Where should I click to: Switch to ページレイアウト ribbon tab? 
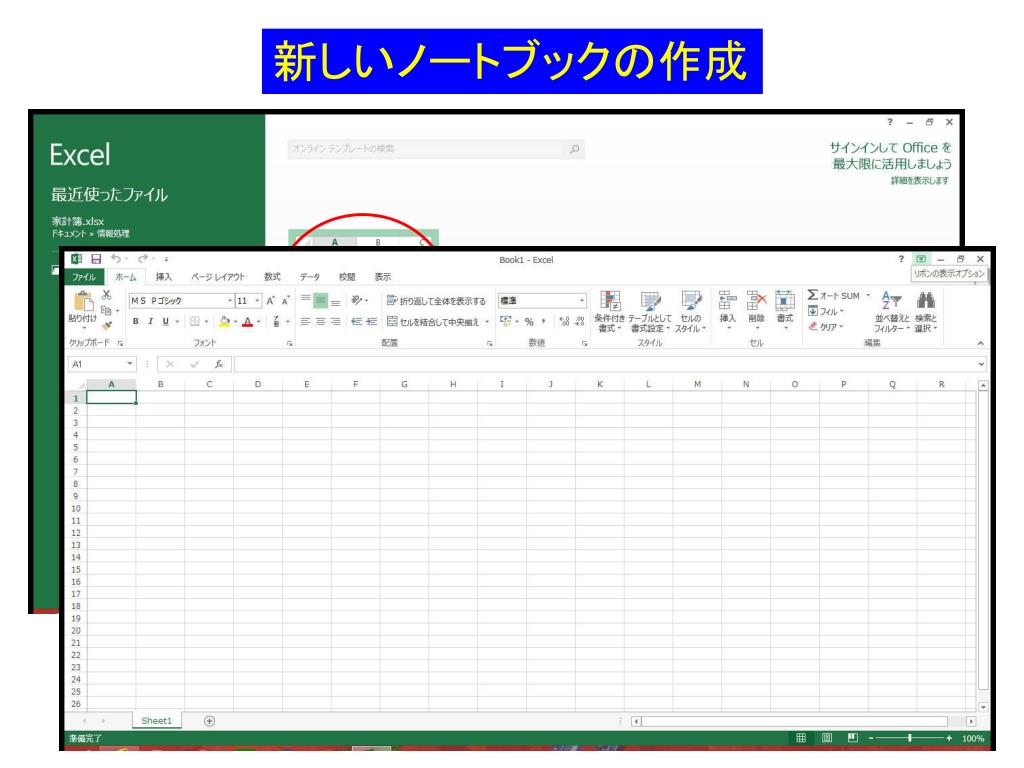[x=218, y=277]
